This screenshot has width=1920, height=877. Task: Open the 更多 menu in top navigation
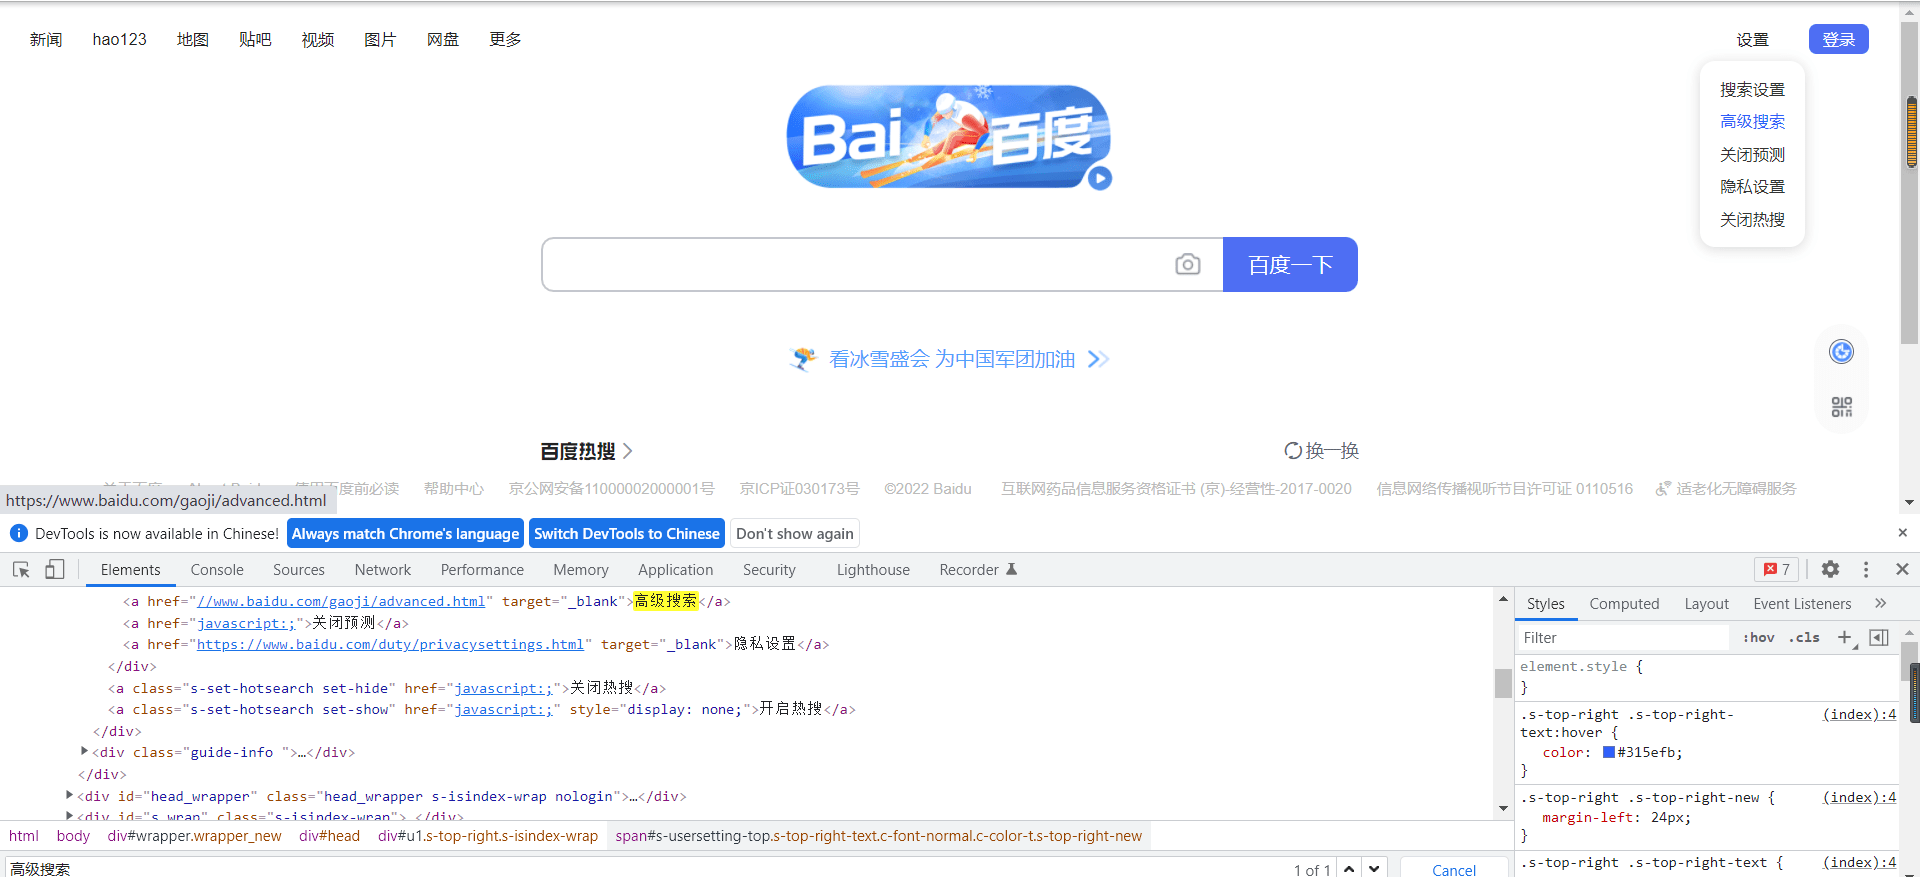click(x=505, y=39)
